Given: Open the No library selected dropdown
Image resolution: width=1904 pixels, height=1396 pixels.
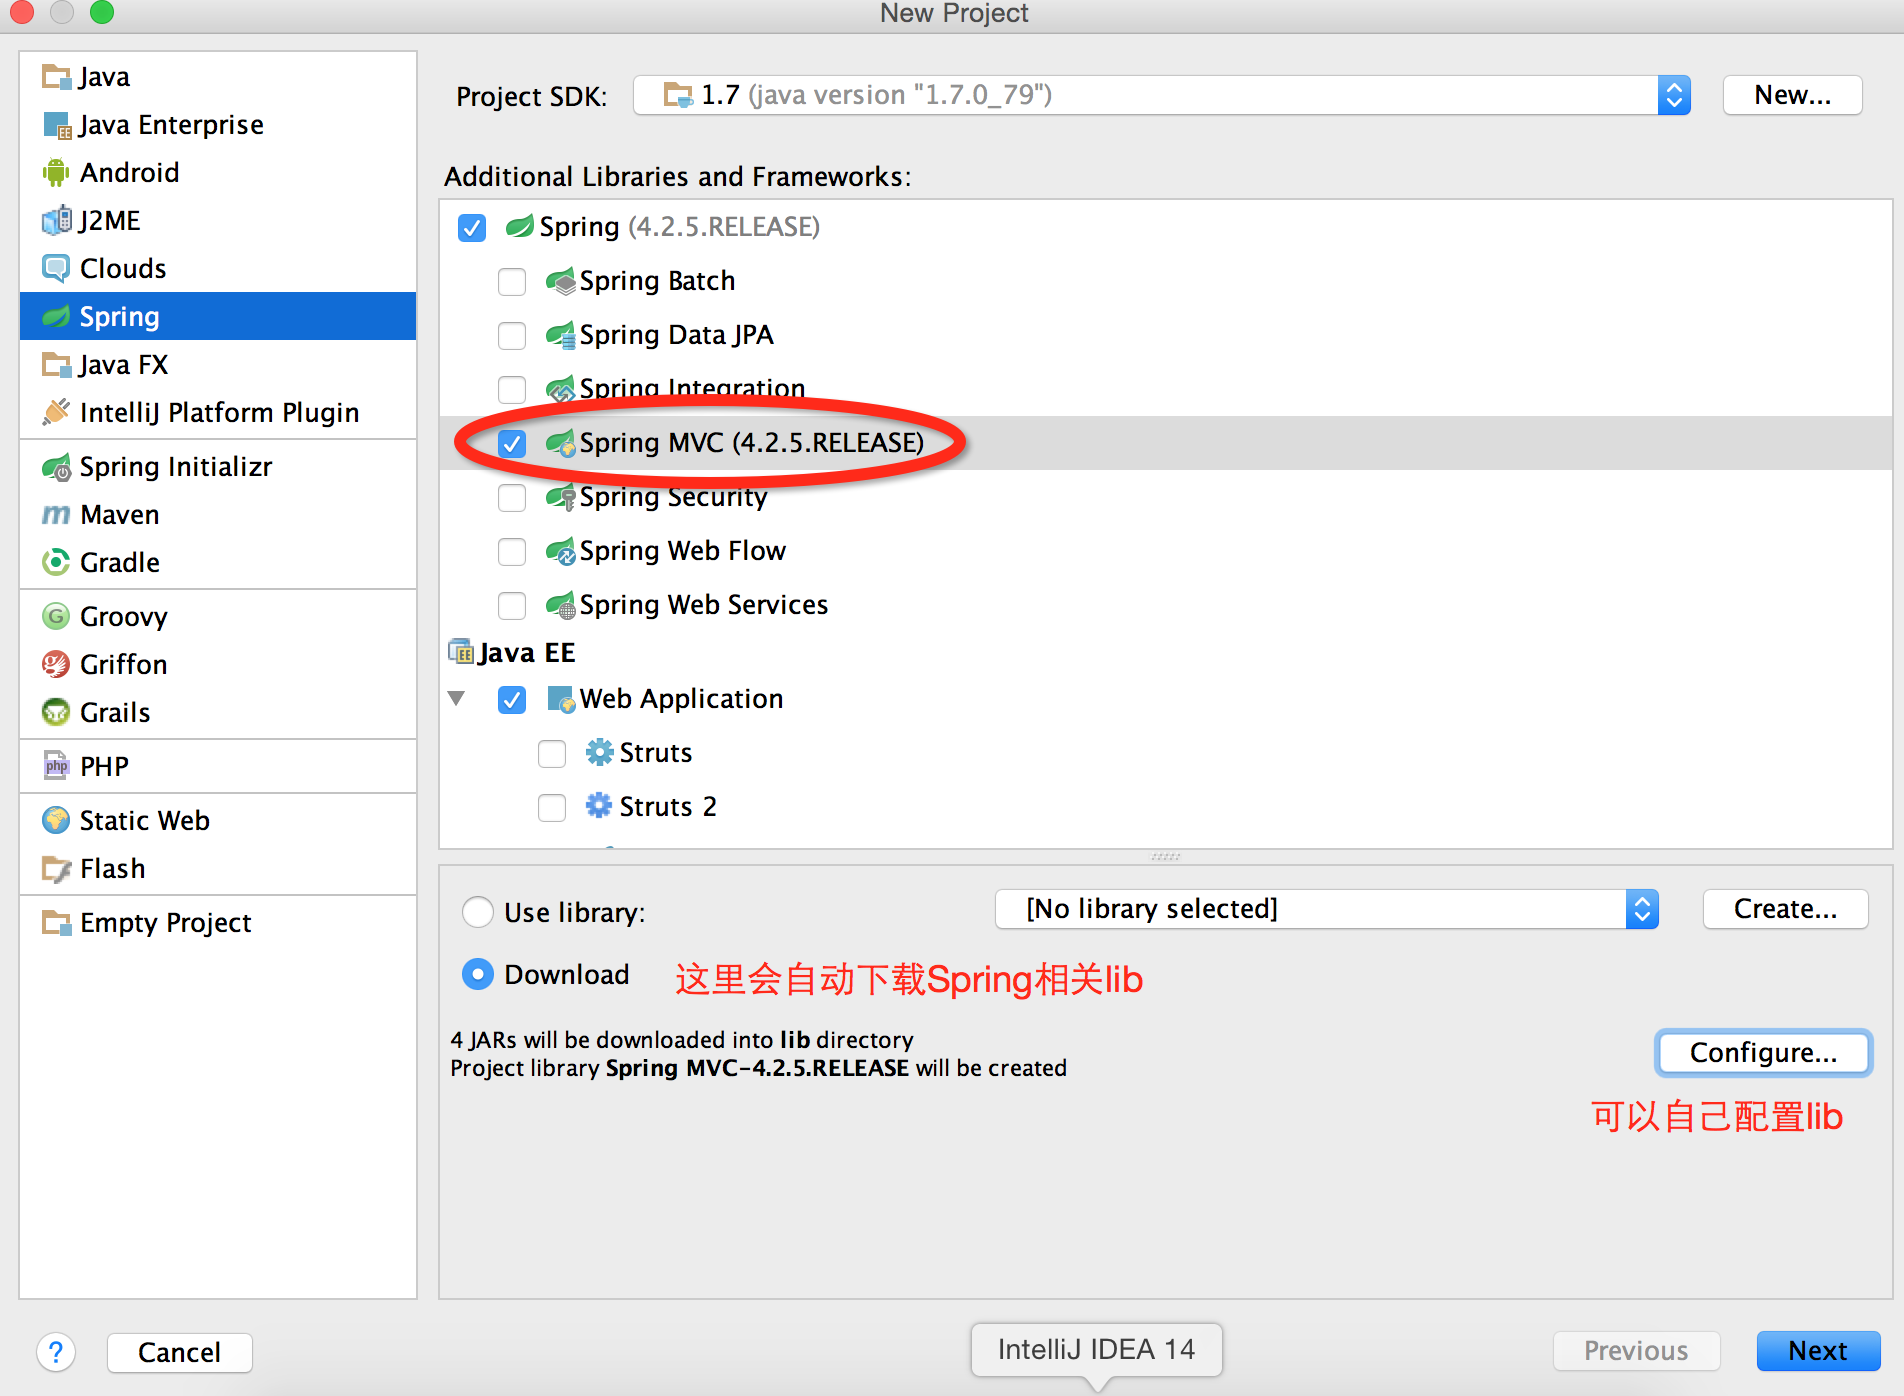Looking at the screenshot, I should point(1327,909).
